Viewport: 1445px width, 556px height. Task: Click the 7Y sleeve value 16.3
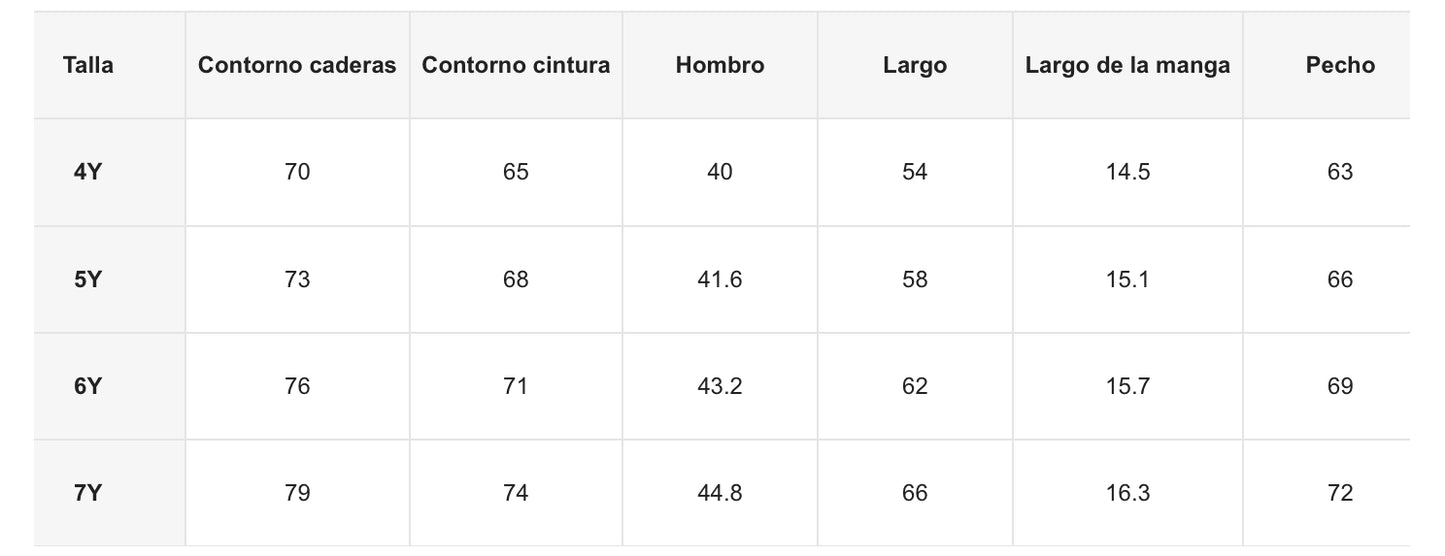1128,493
